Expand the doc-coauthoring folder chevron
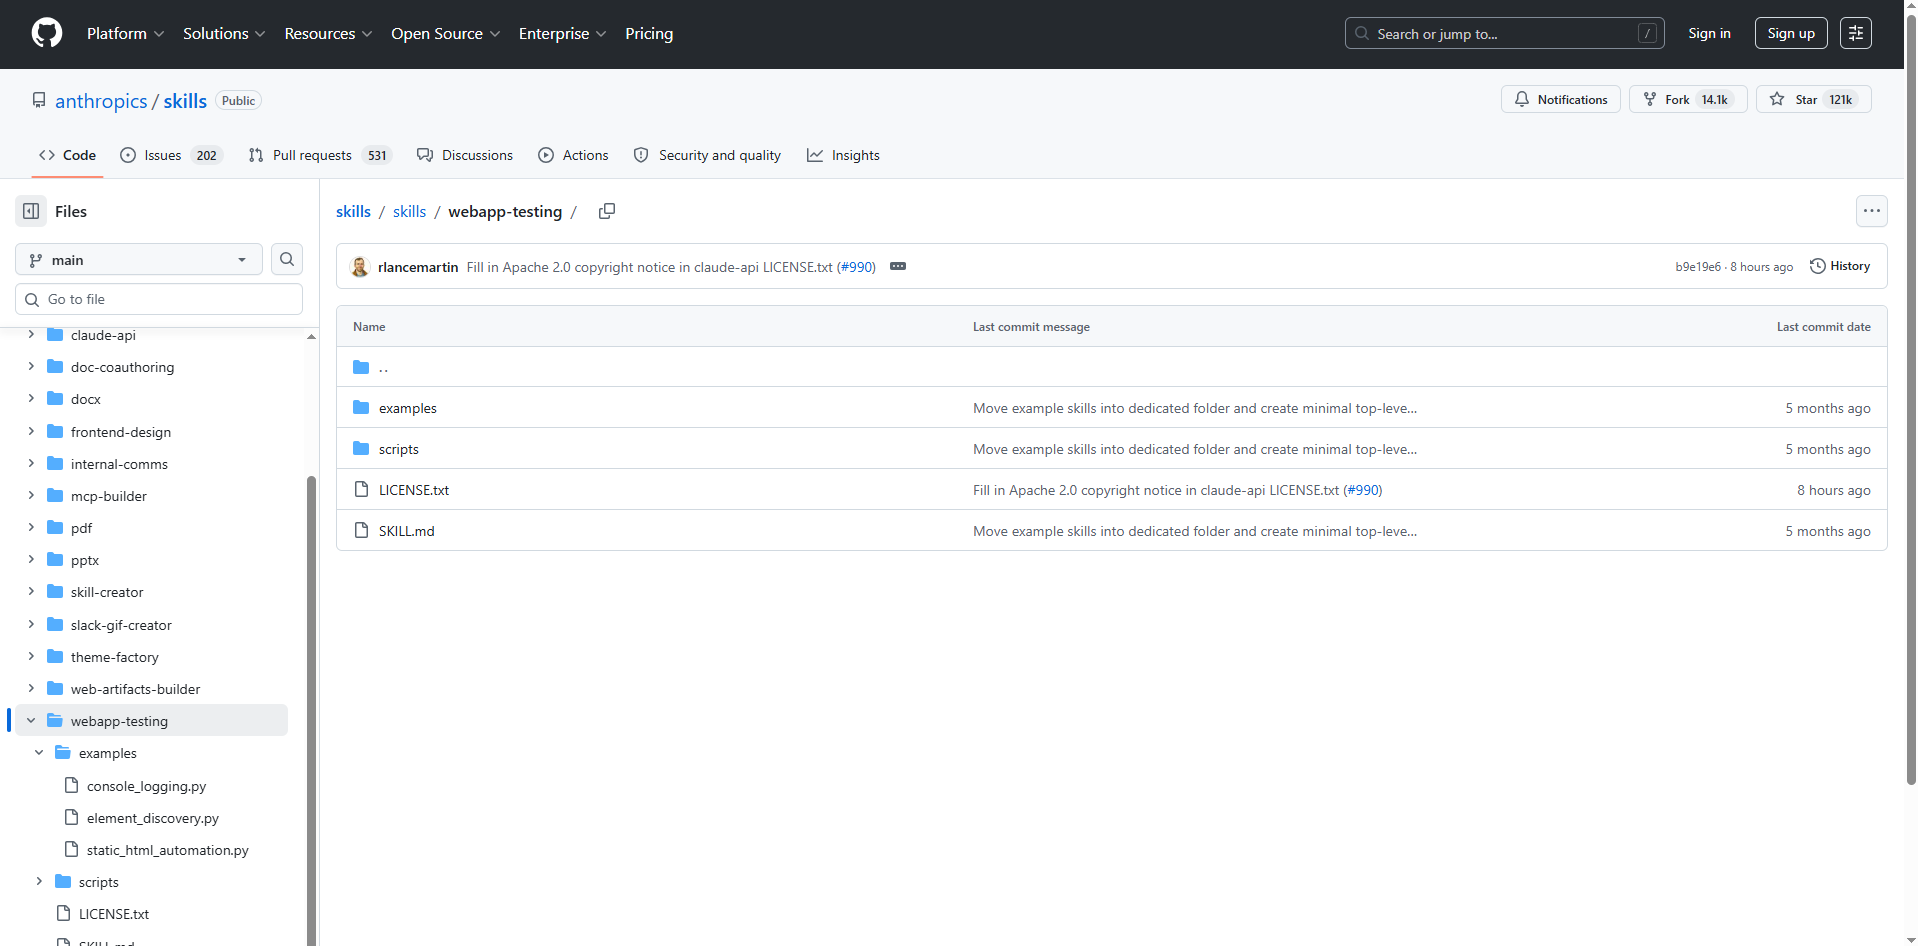The width and height of the screenshot is (1918, 946). [x=31, y=366]
